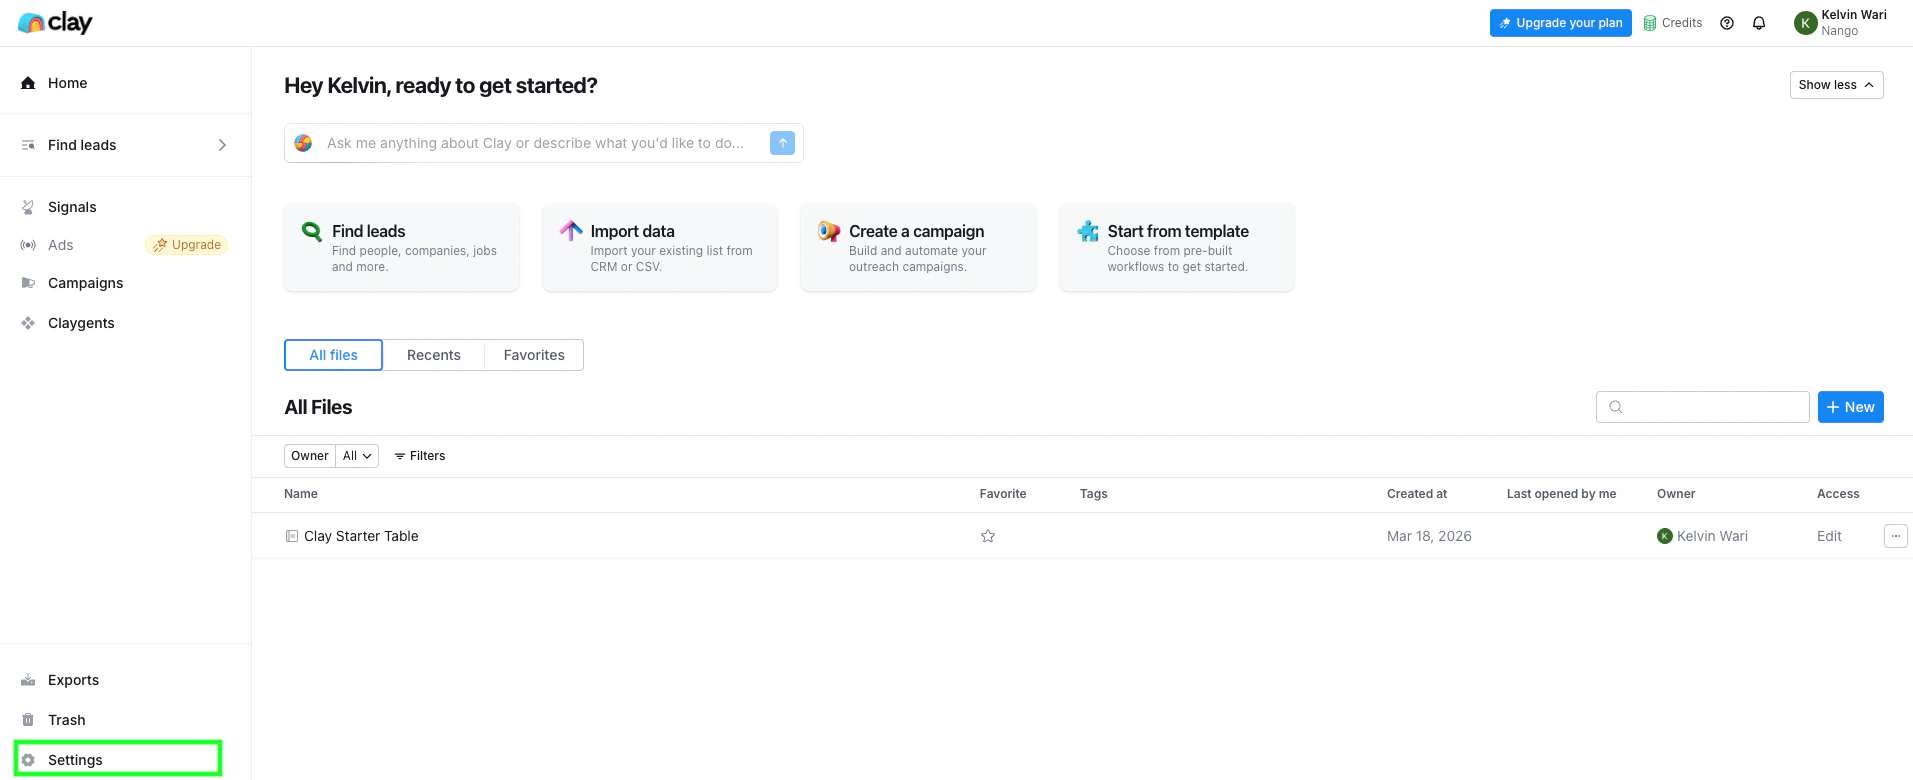Click the Favorite column header

point(1003,494)
